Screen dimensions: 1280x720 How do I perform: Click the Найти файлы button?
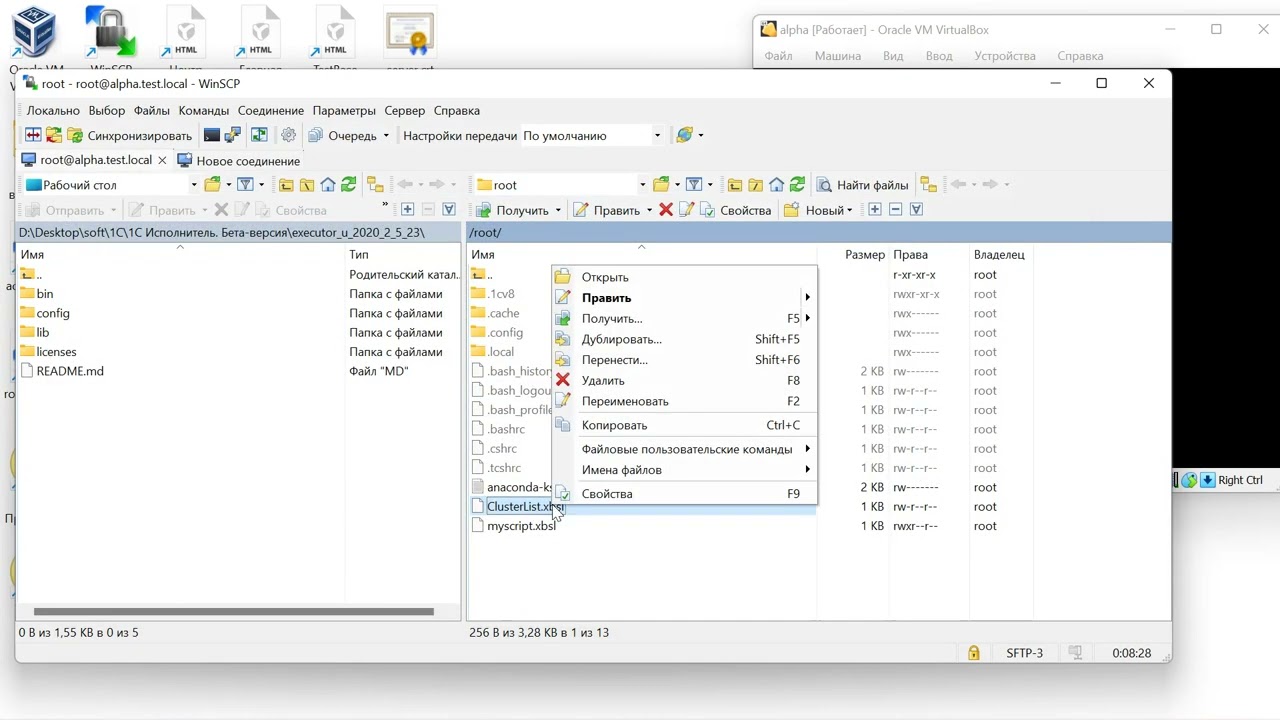tap(863, 185)
